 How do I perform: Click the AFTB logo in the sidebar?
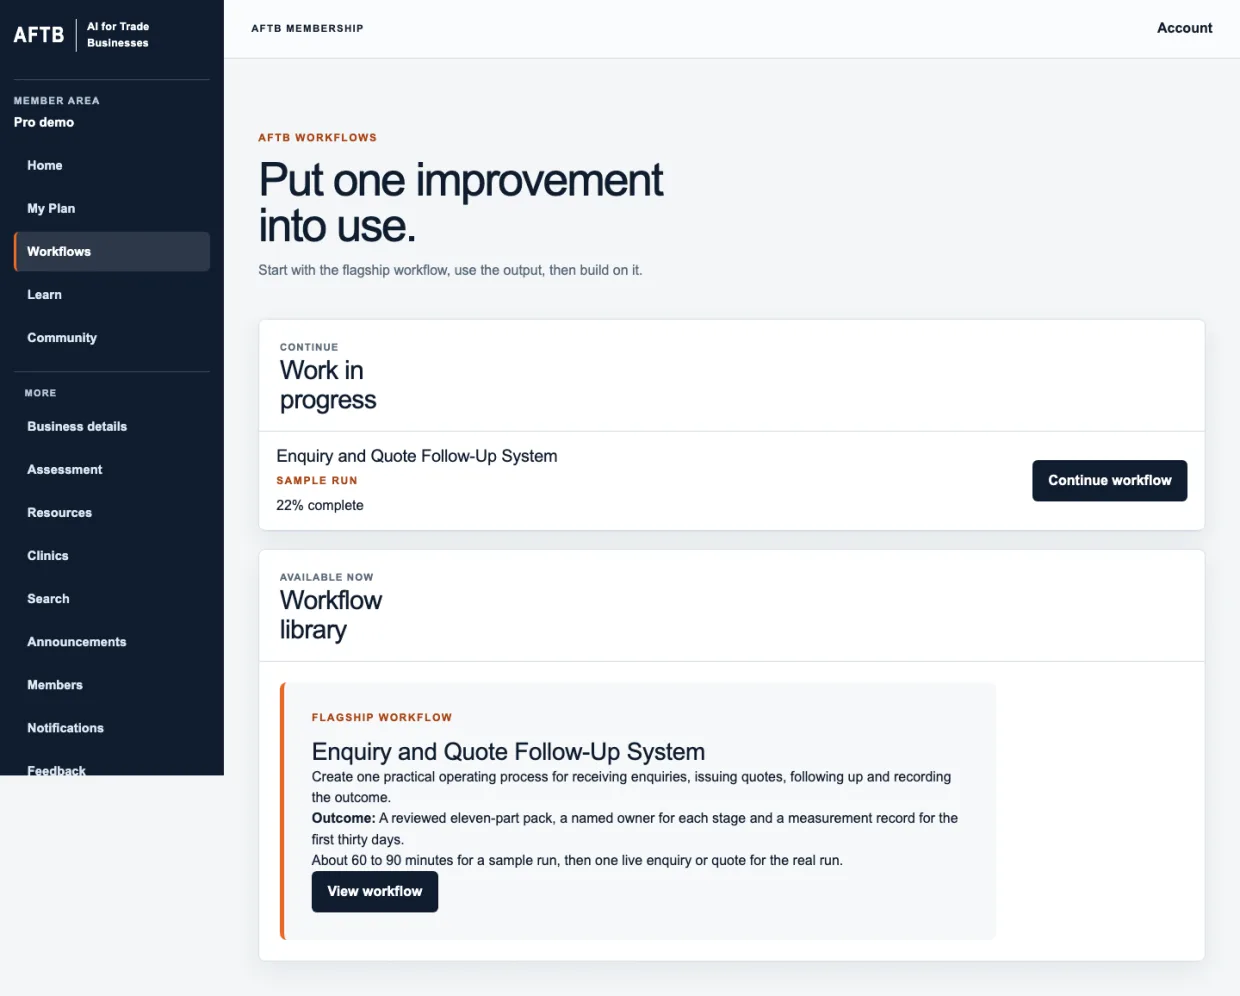[x=39, y=34]
